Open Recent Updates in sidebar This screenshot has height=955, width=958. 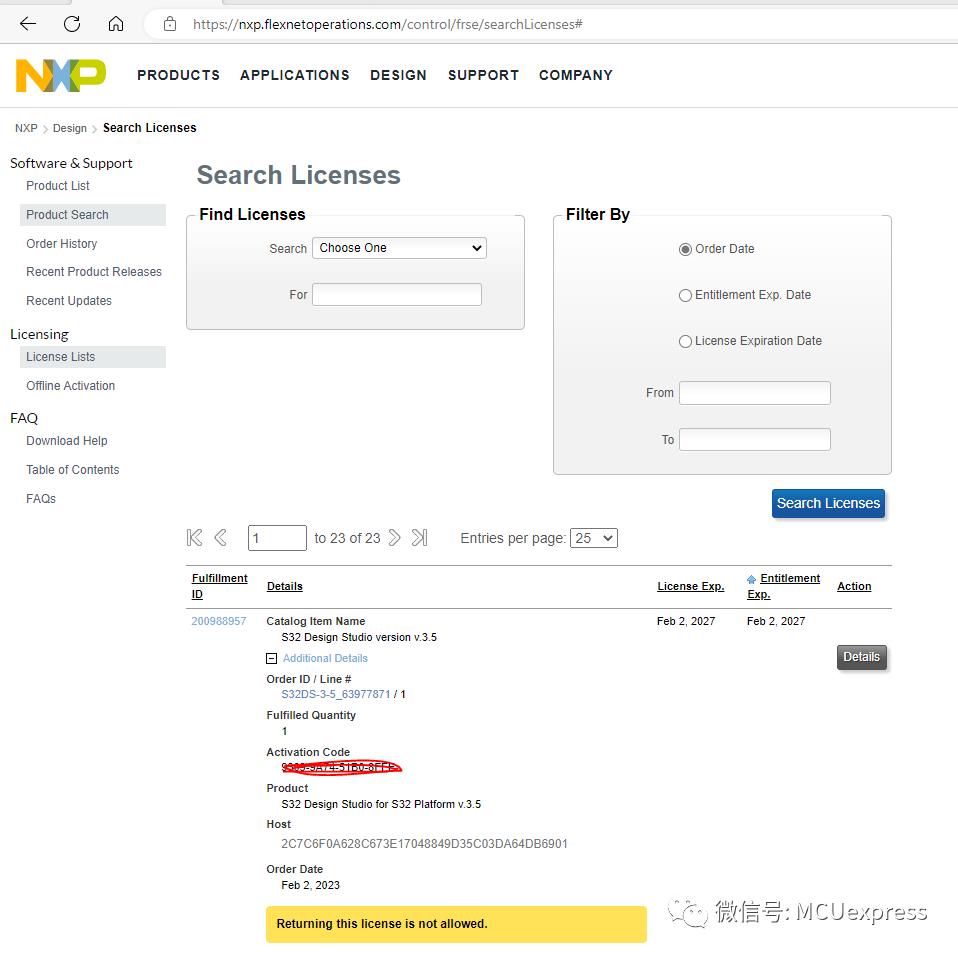[68, 301]
